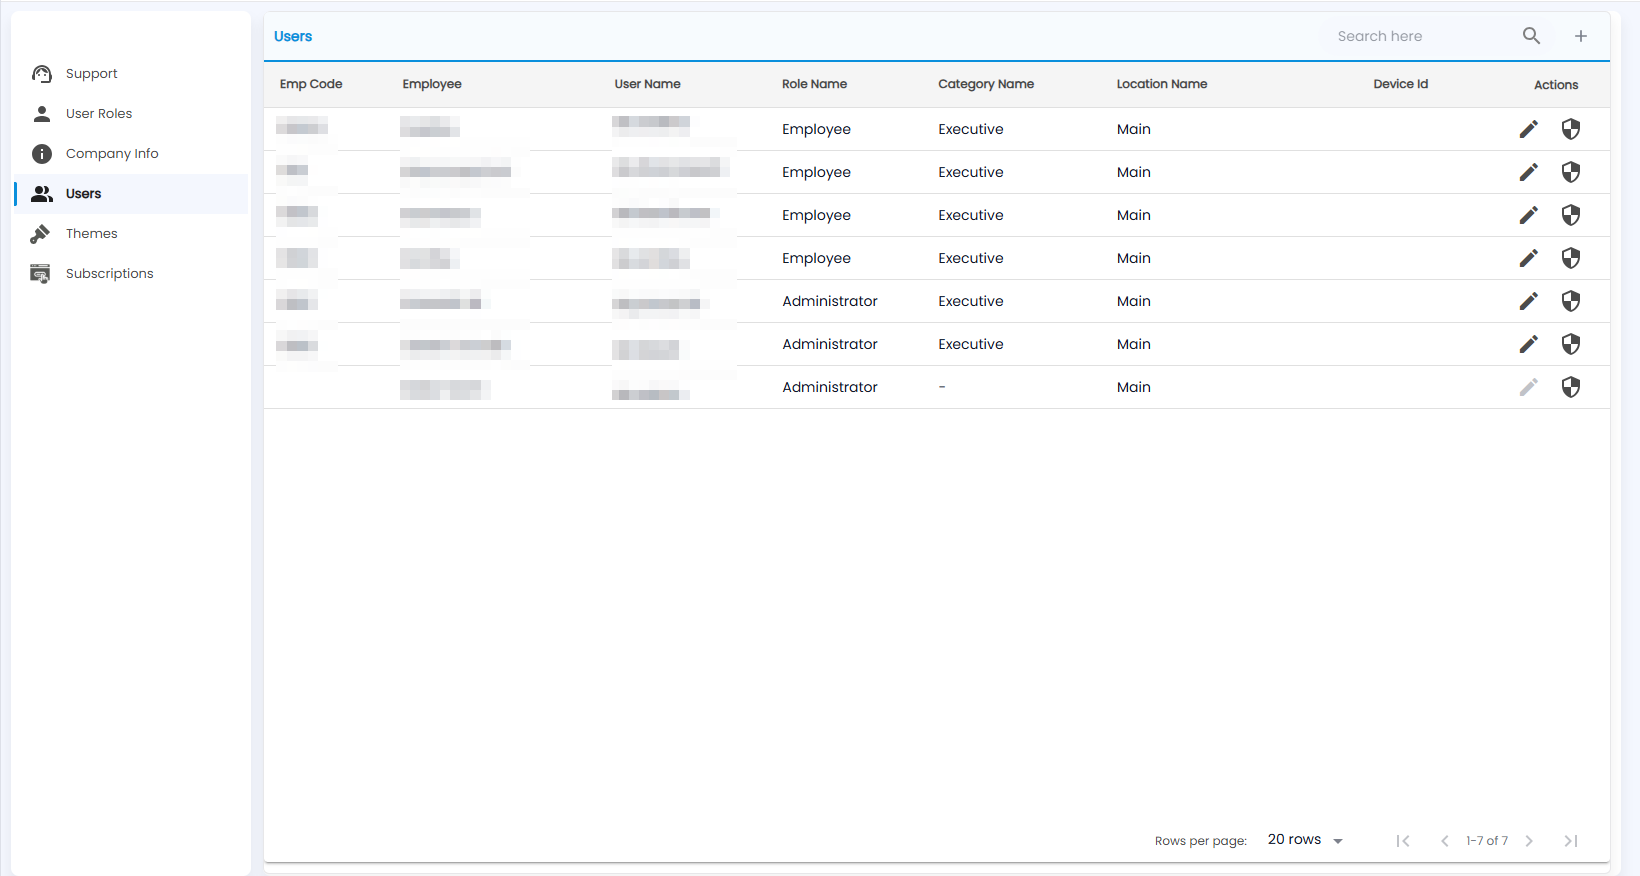Open User Roles in the sidebar
1640x876 pixels.
pos(99,114)
